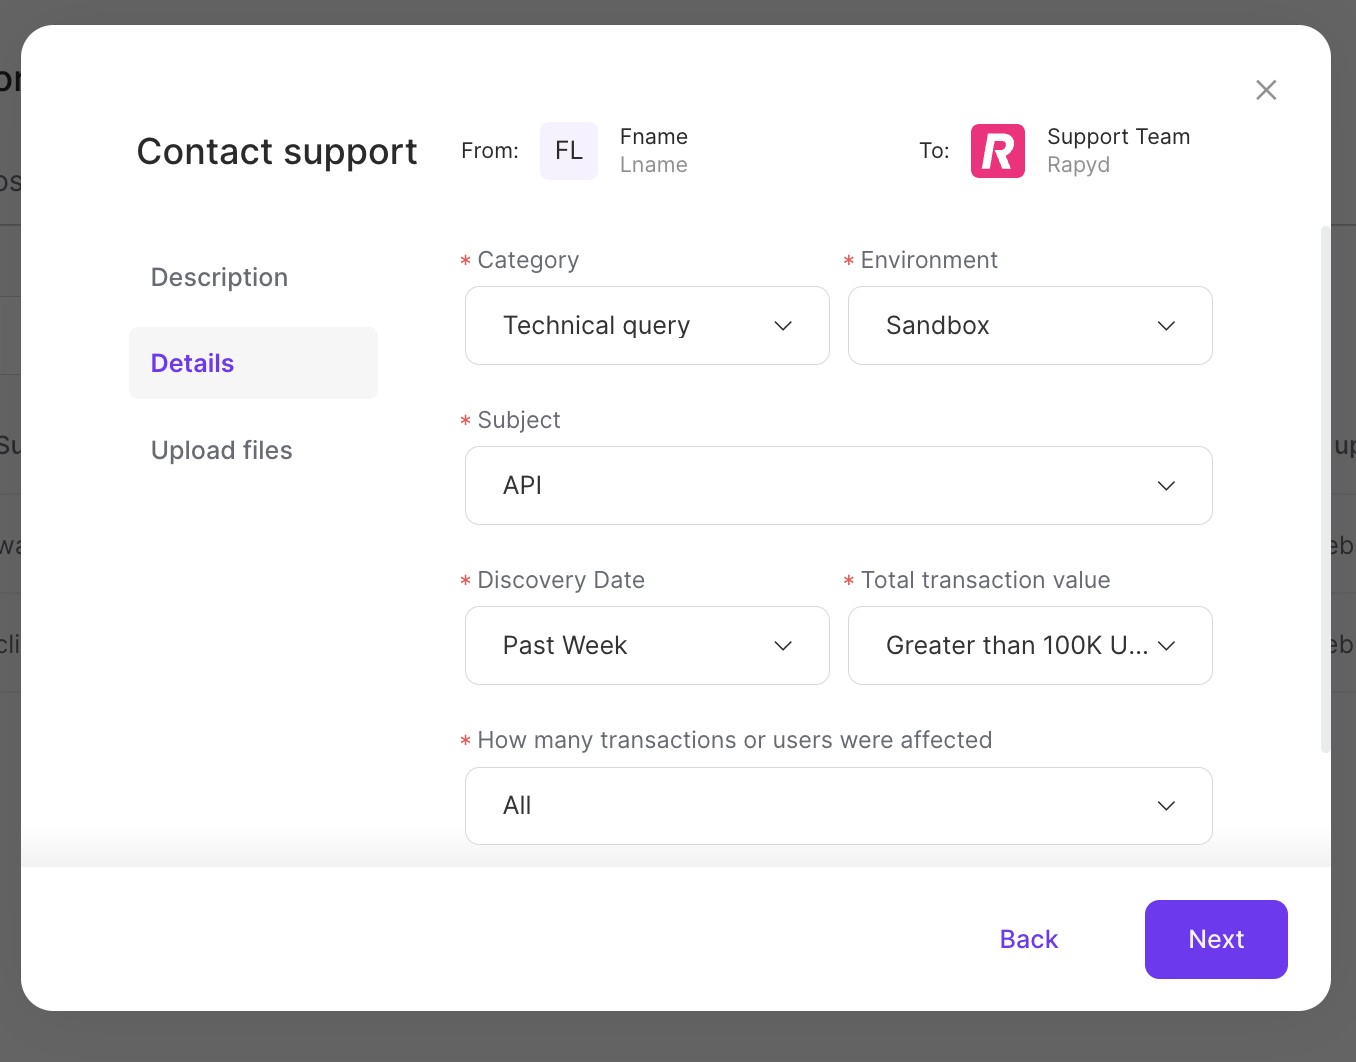Click the Category dropdown chevron
The image size is (1356, 1062).
pyautogui.click(x=783, y=325)
